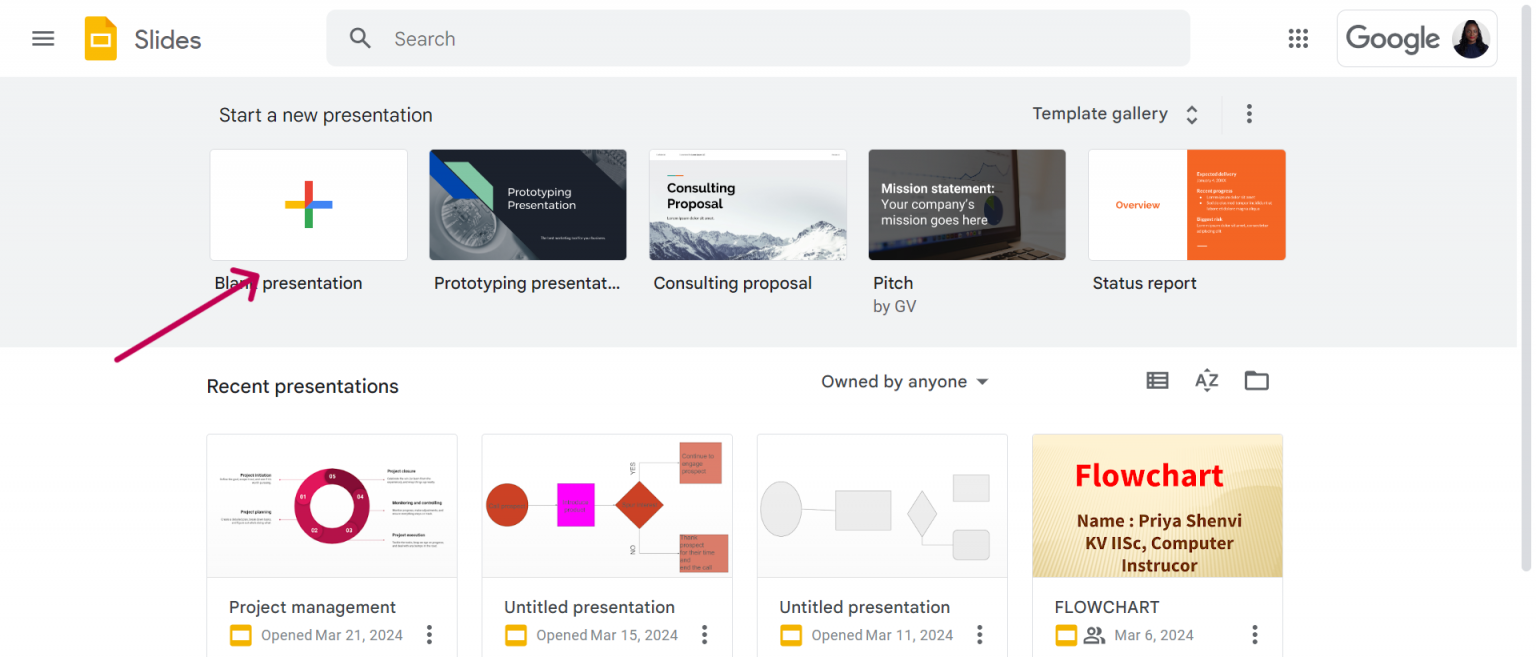The height and width of the screenshot is (657, 1536).
Task: Start a Blank presentation
Action: click(308, 204)
